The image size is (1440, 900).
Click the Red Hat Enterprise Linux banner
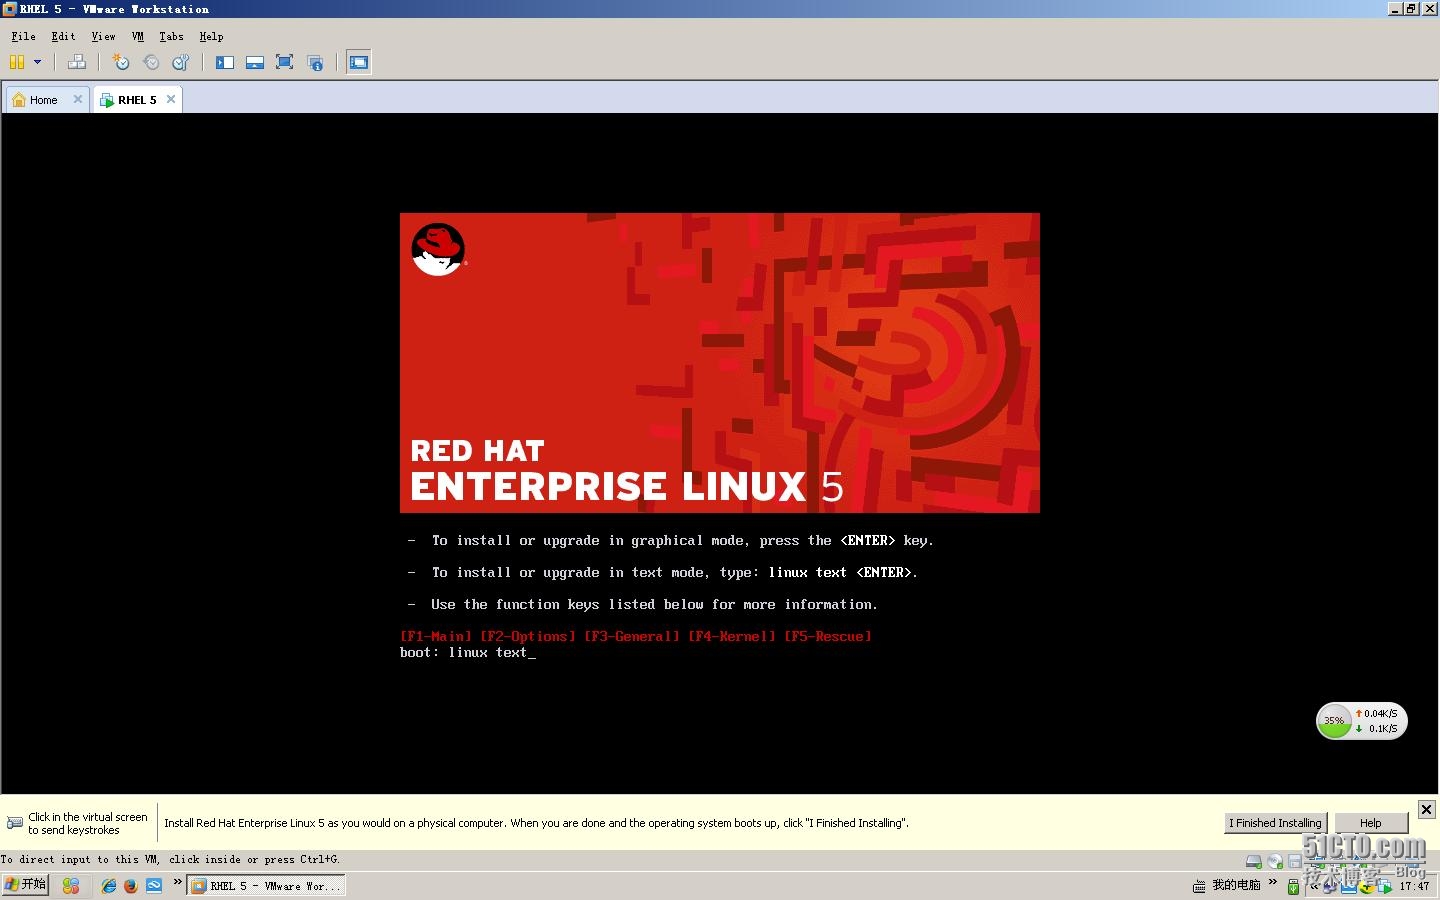pyautogui.click(x=720, y=363)
